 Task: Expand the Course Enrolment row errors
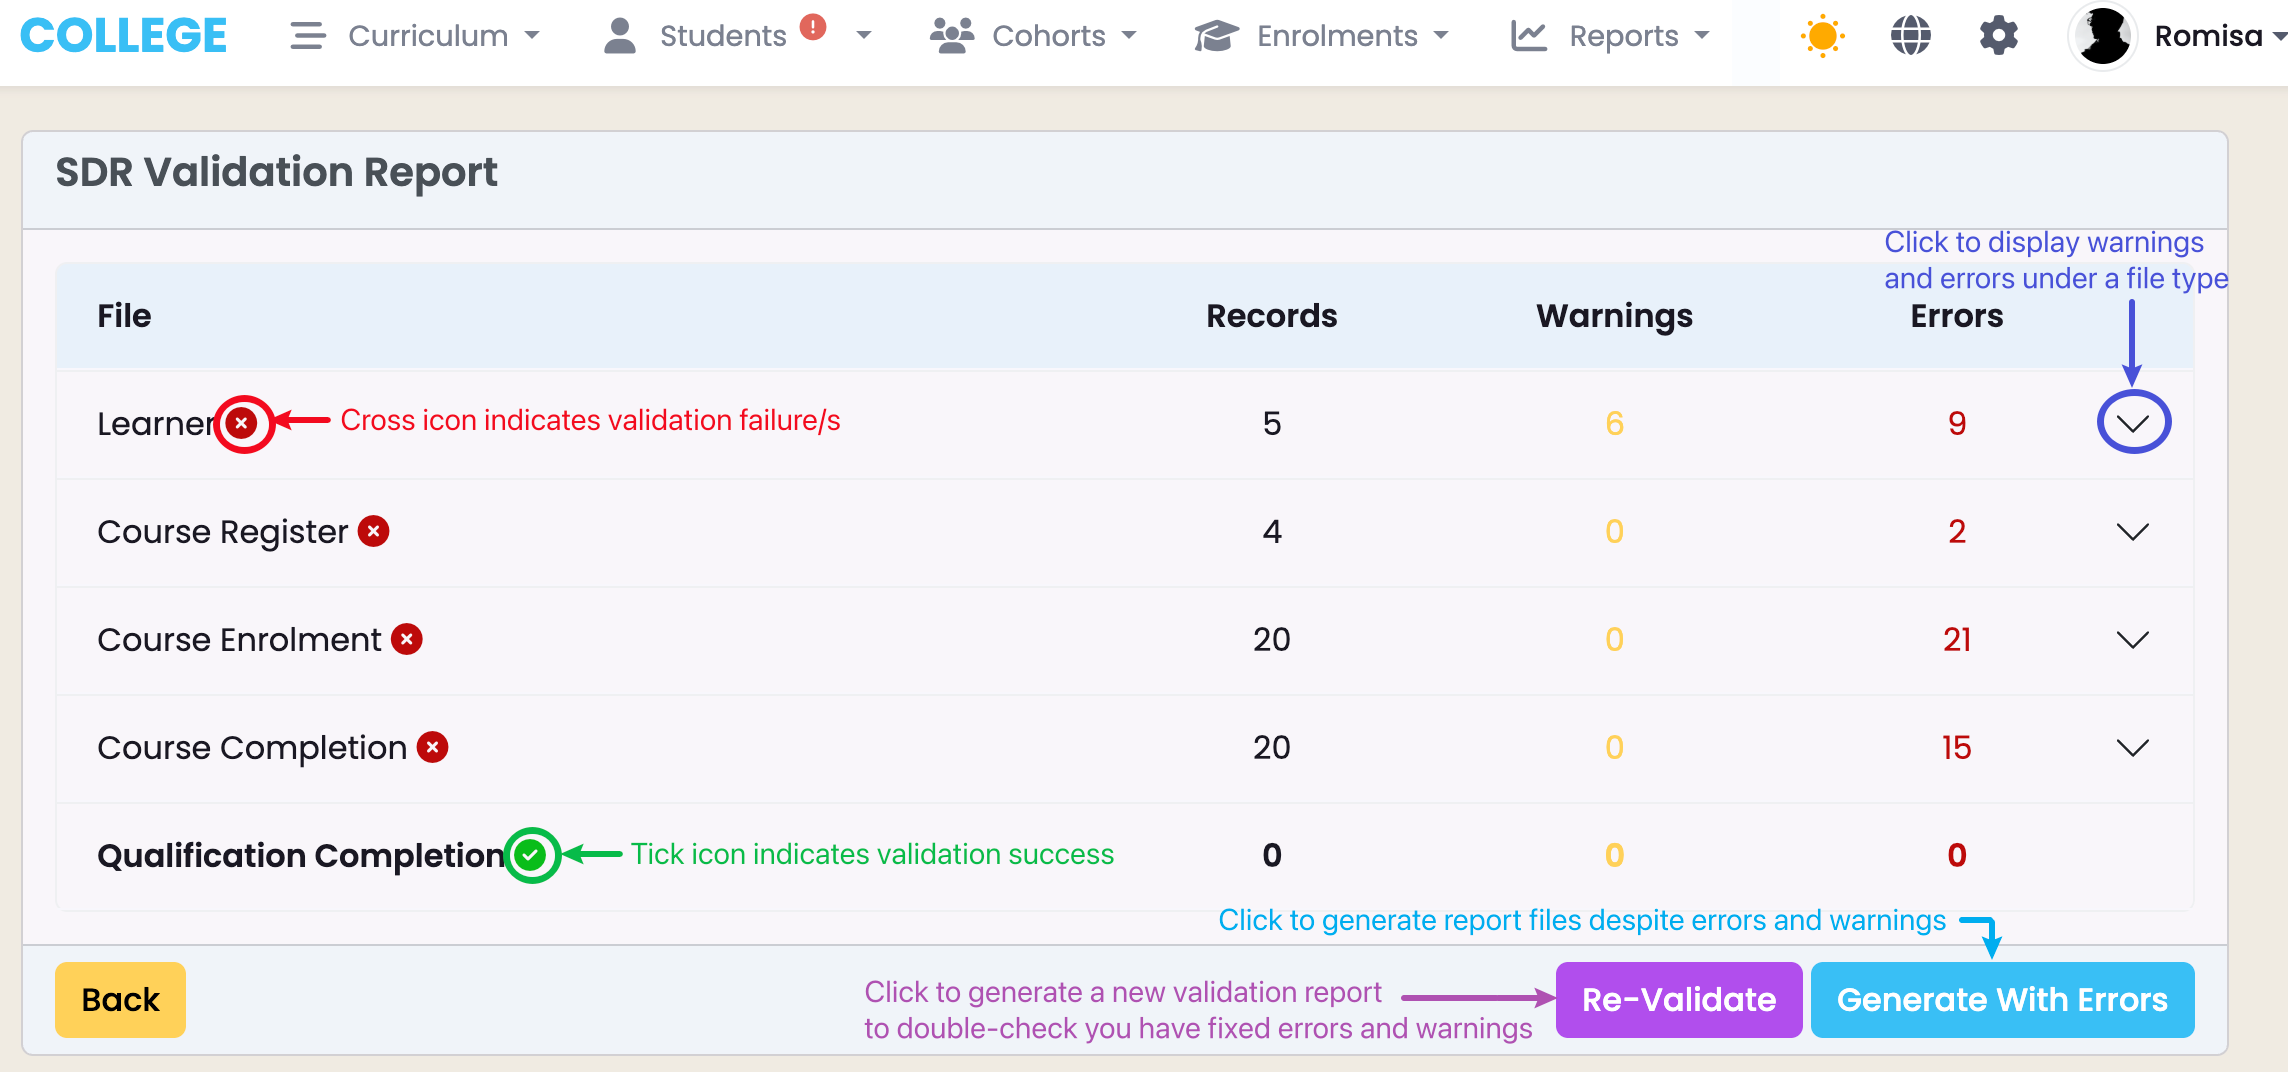tap(2132, 639)
